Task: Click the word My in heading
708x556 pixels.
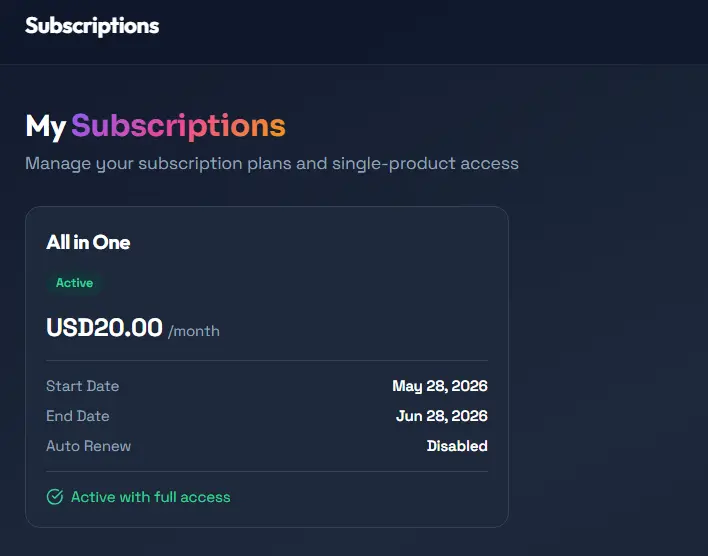Action: (x=46, y=126)
